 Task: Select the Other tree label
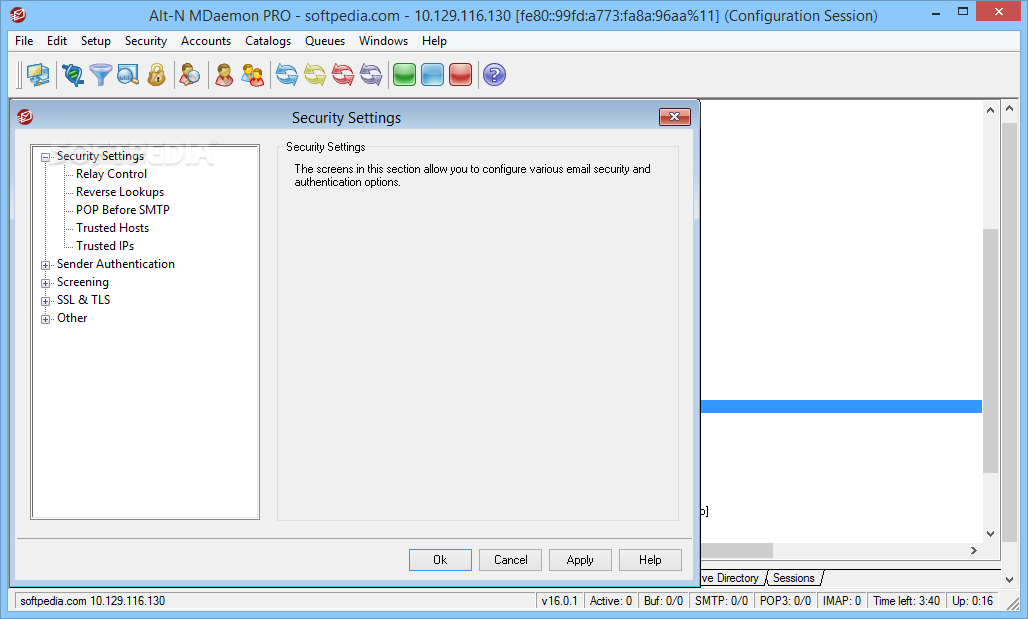click(x=72, y=318)
